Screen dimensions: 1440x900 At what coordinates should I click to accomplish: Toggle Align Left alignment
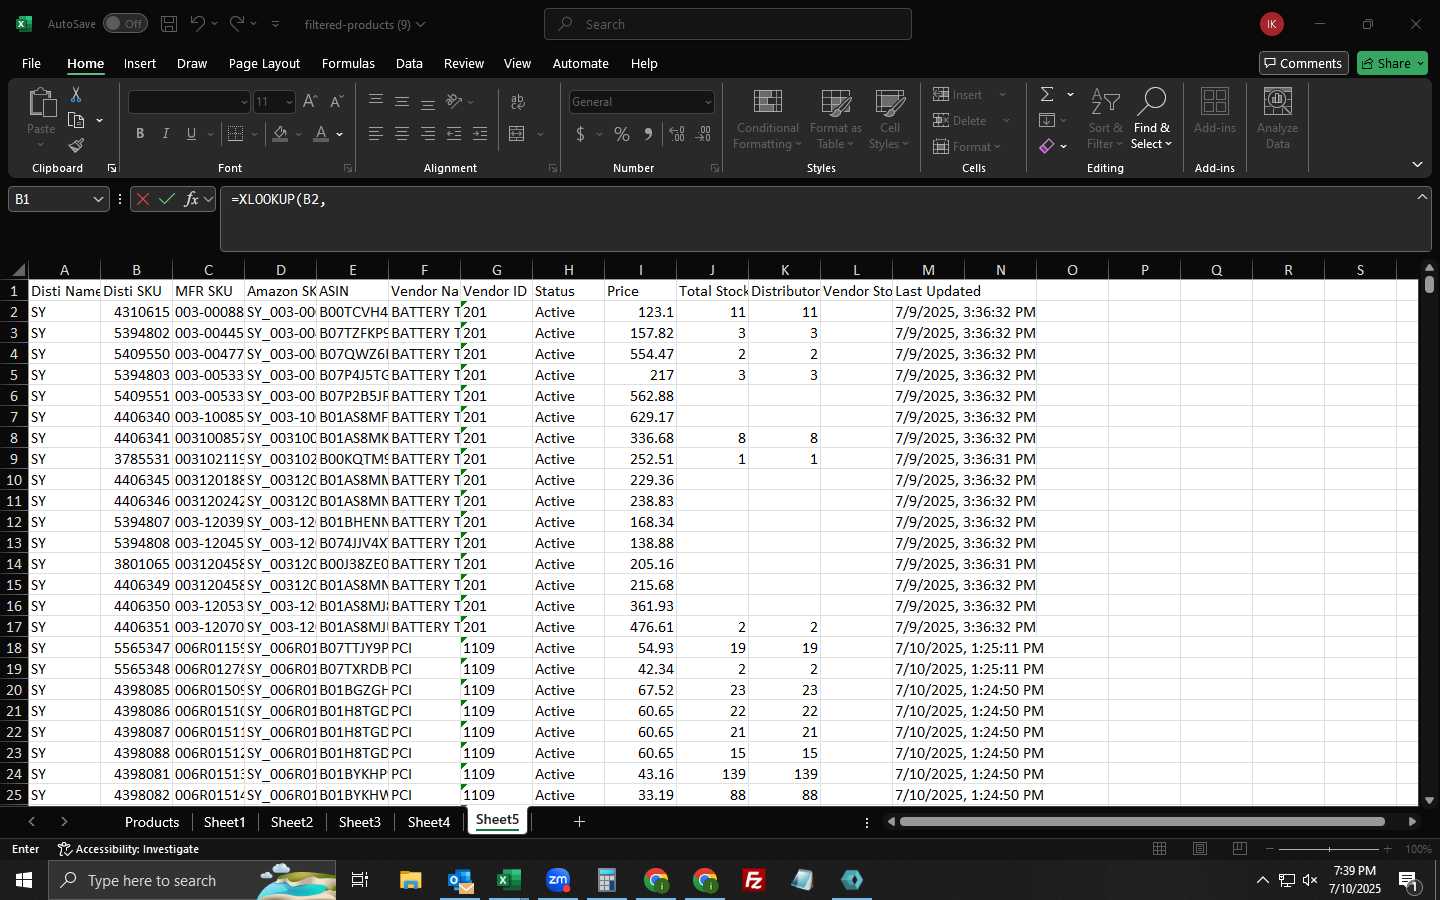[376, 134]
